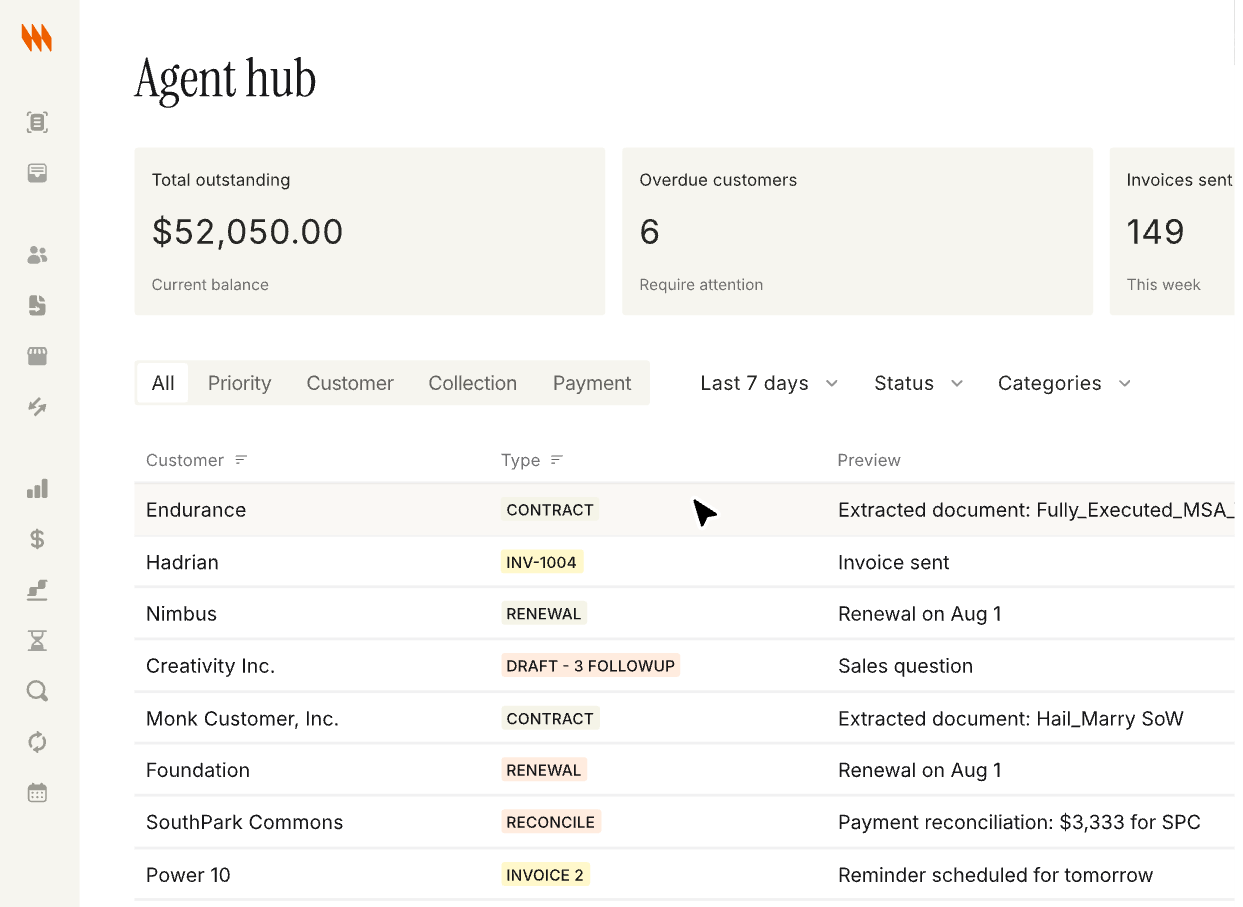Click the Overdue customers card
1243x907 pixels.
pos(857,231)
